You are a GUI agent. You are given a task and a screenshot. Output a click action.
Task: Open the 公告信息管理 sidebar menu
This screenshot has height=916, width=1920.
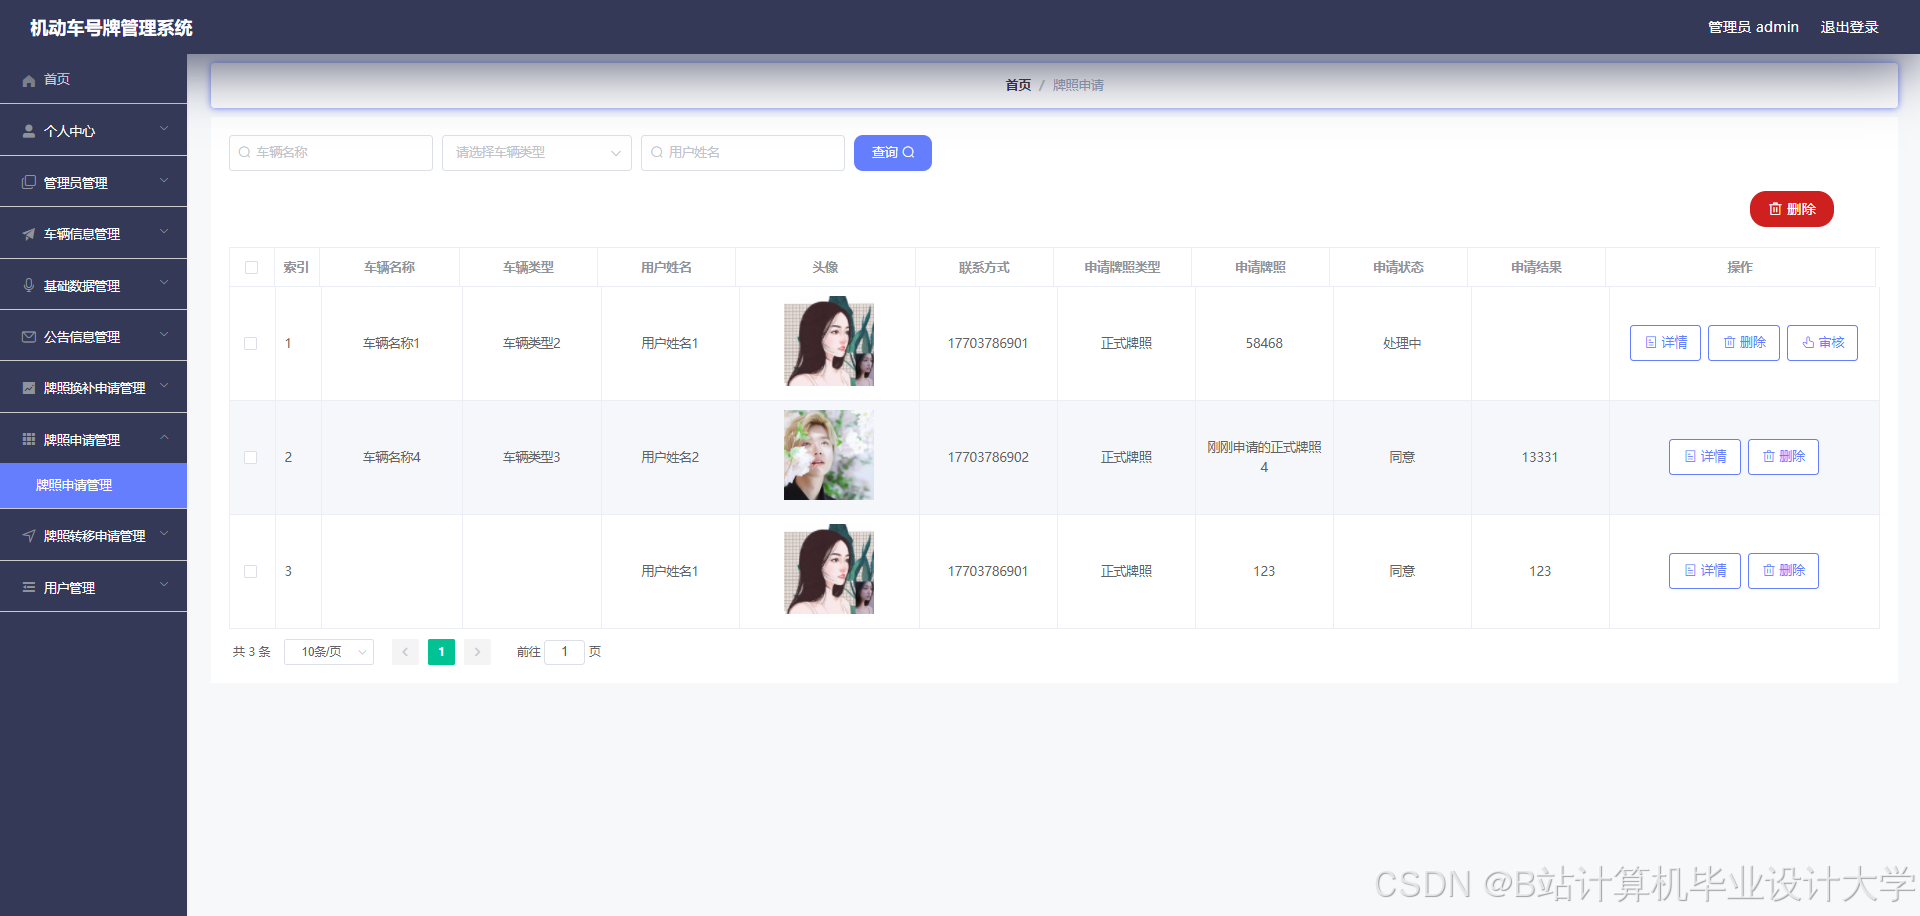(93, 337)
